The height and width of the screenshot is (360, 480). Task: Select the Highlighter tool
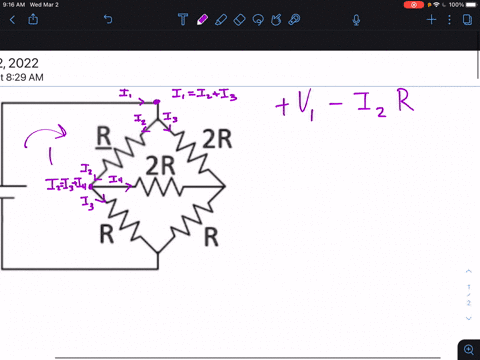coord(221,20)
